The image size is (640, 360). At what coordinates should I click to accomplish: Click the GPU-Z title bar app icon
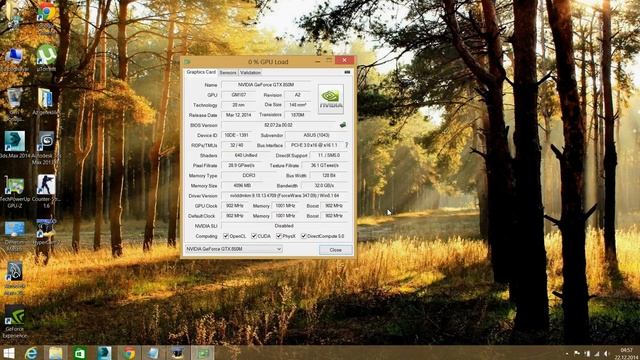click(187, 62)
